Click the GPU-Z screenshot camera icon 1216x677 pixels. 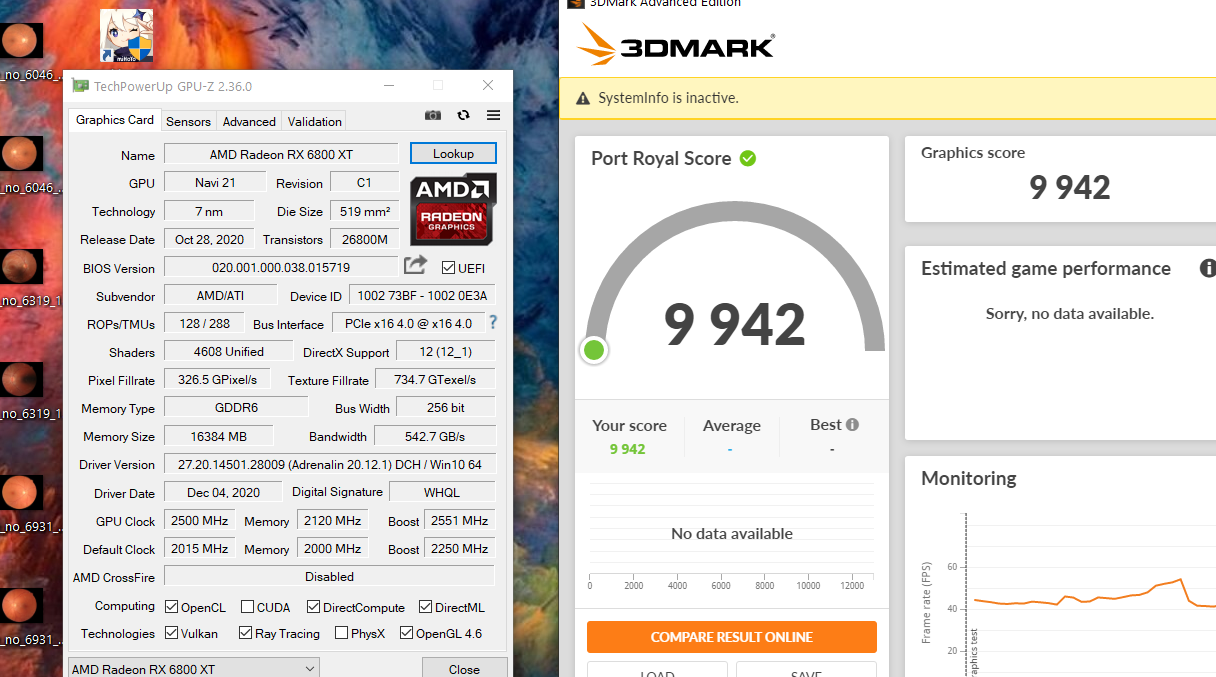click(432, 116)
